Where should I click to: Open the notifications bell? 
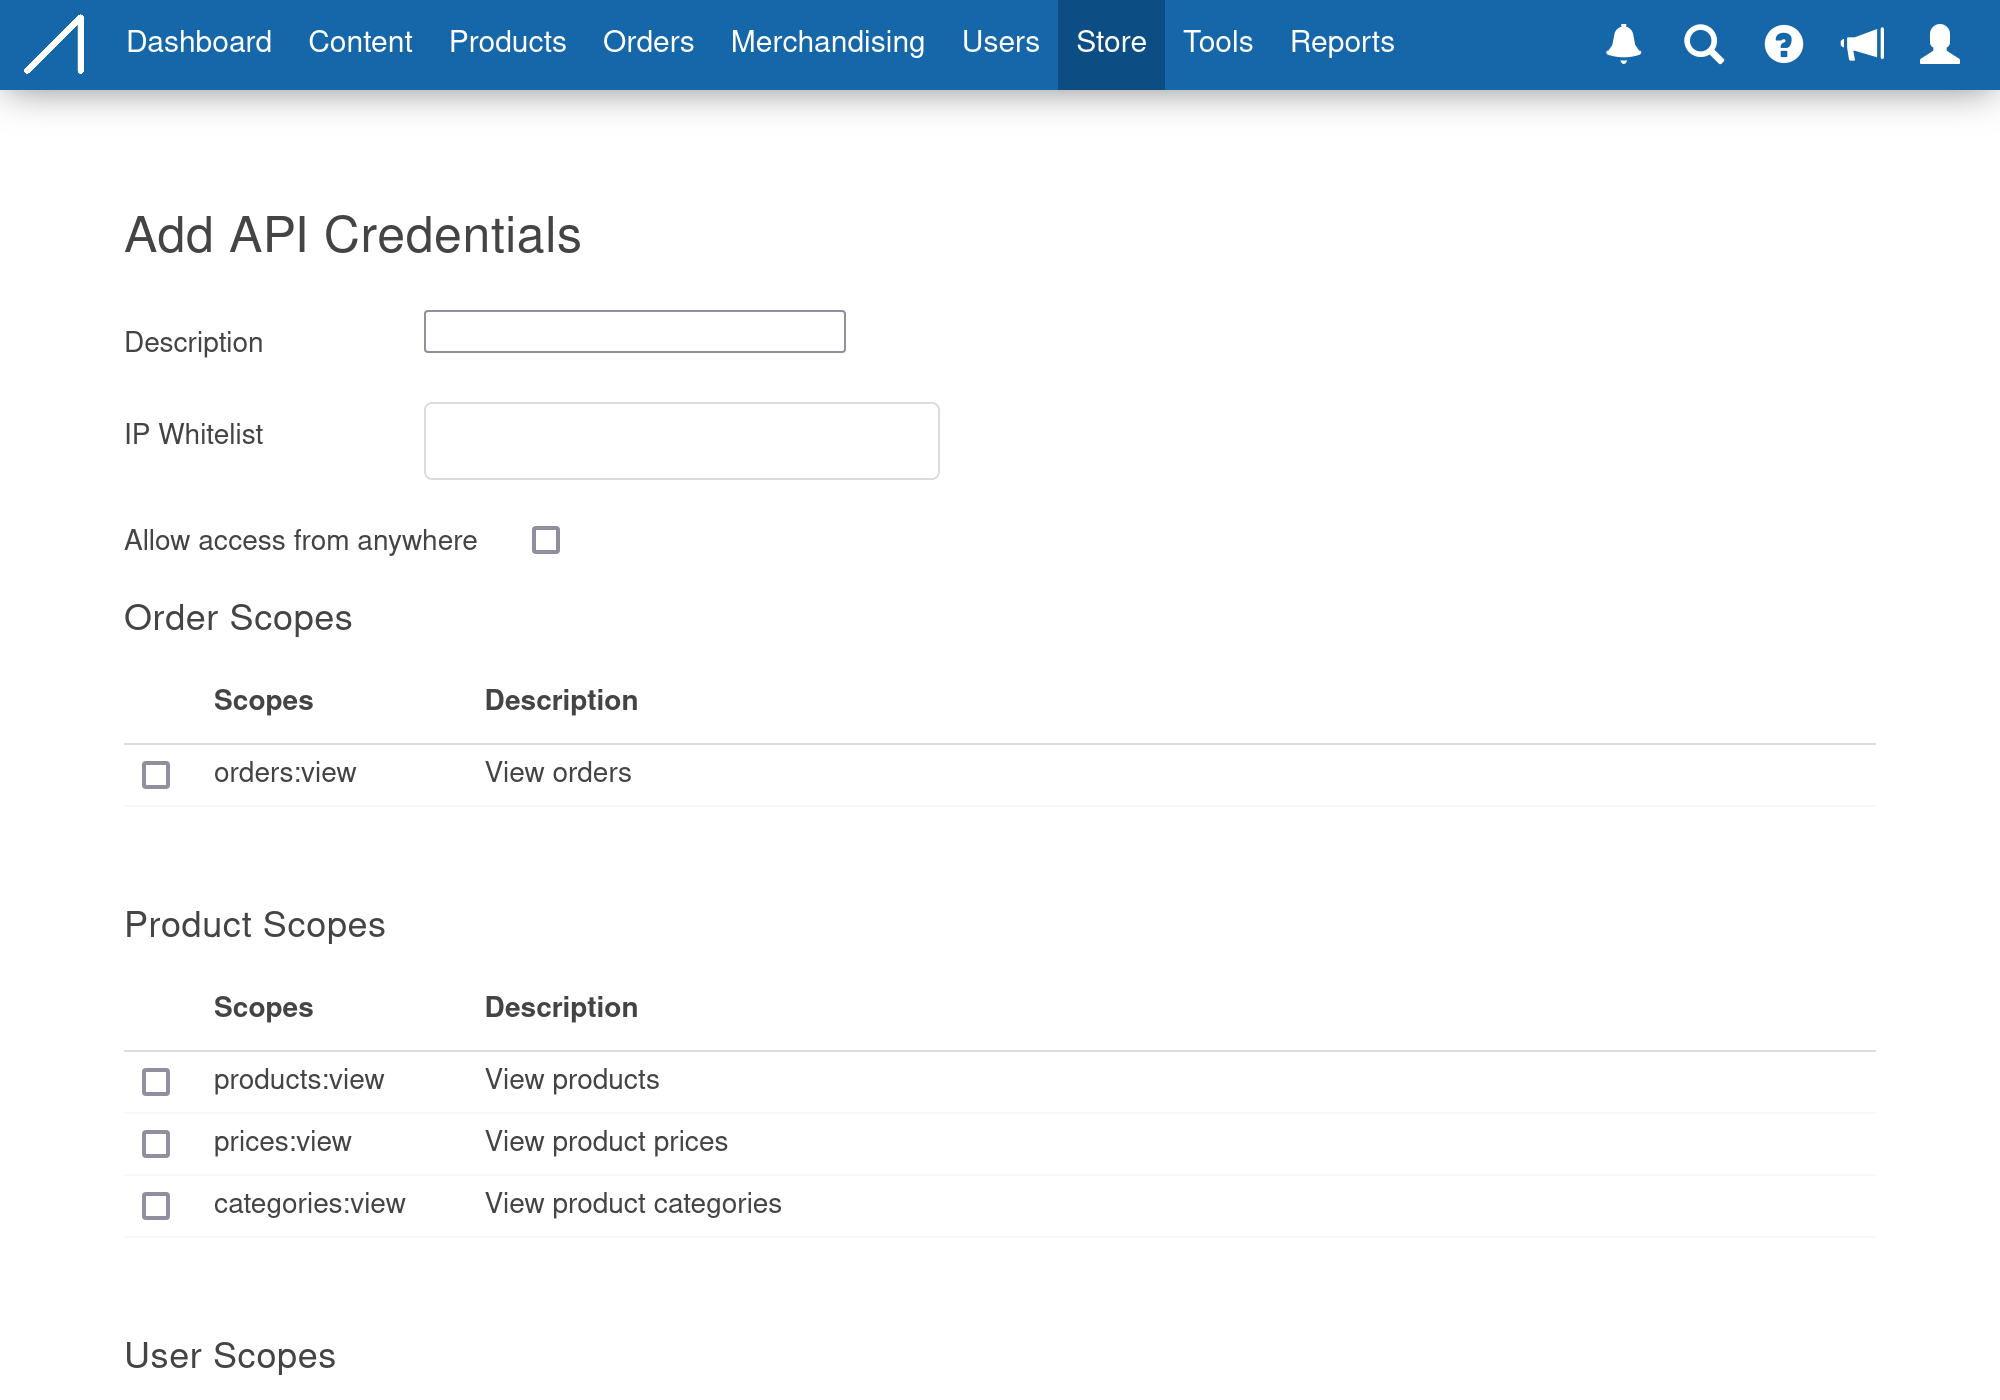tap(1623, 44)
